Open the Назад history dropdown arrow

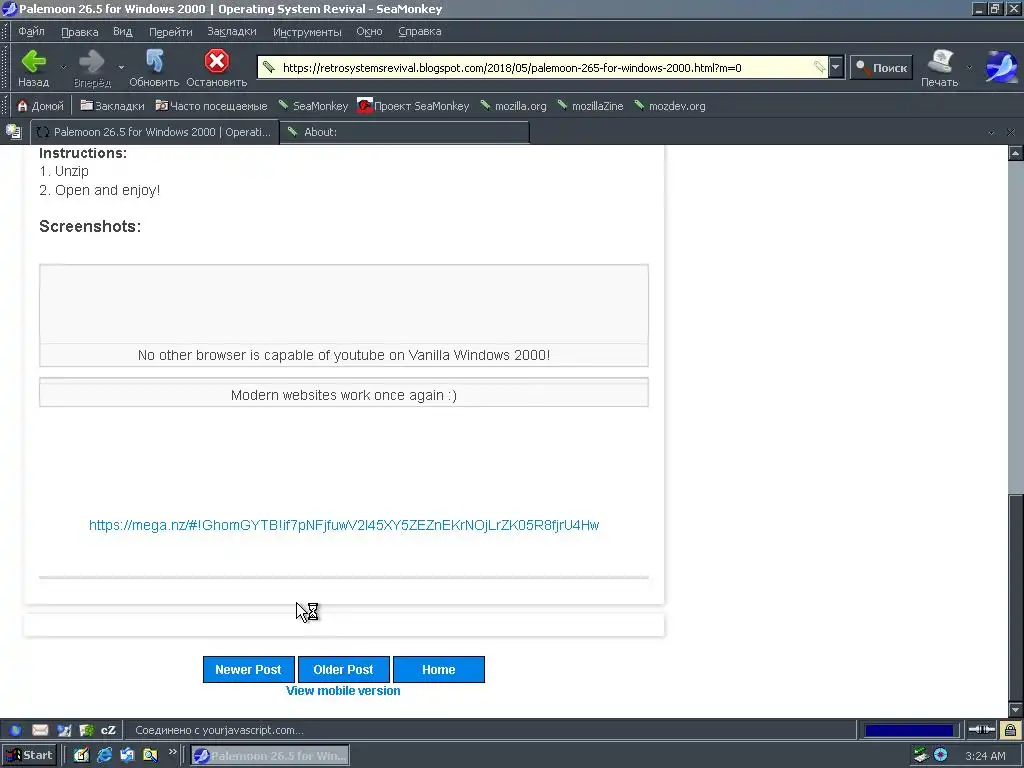(63, 67)
